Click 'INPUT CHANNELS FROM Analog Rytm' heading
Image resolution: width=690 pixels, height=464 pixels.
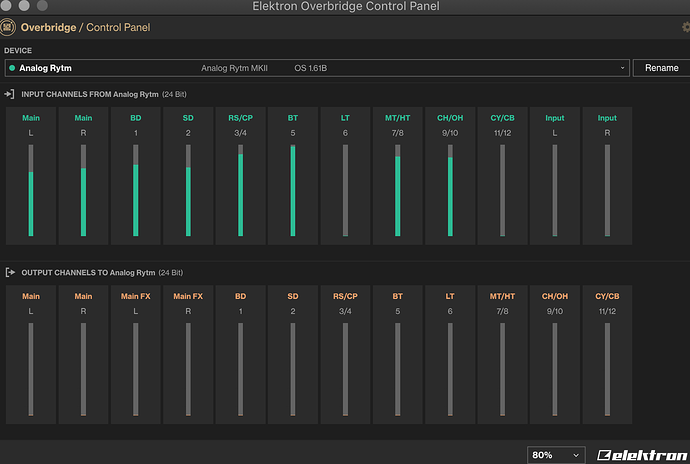click(90, 94)
